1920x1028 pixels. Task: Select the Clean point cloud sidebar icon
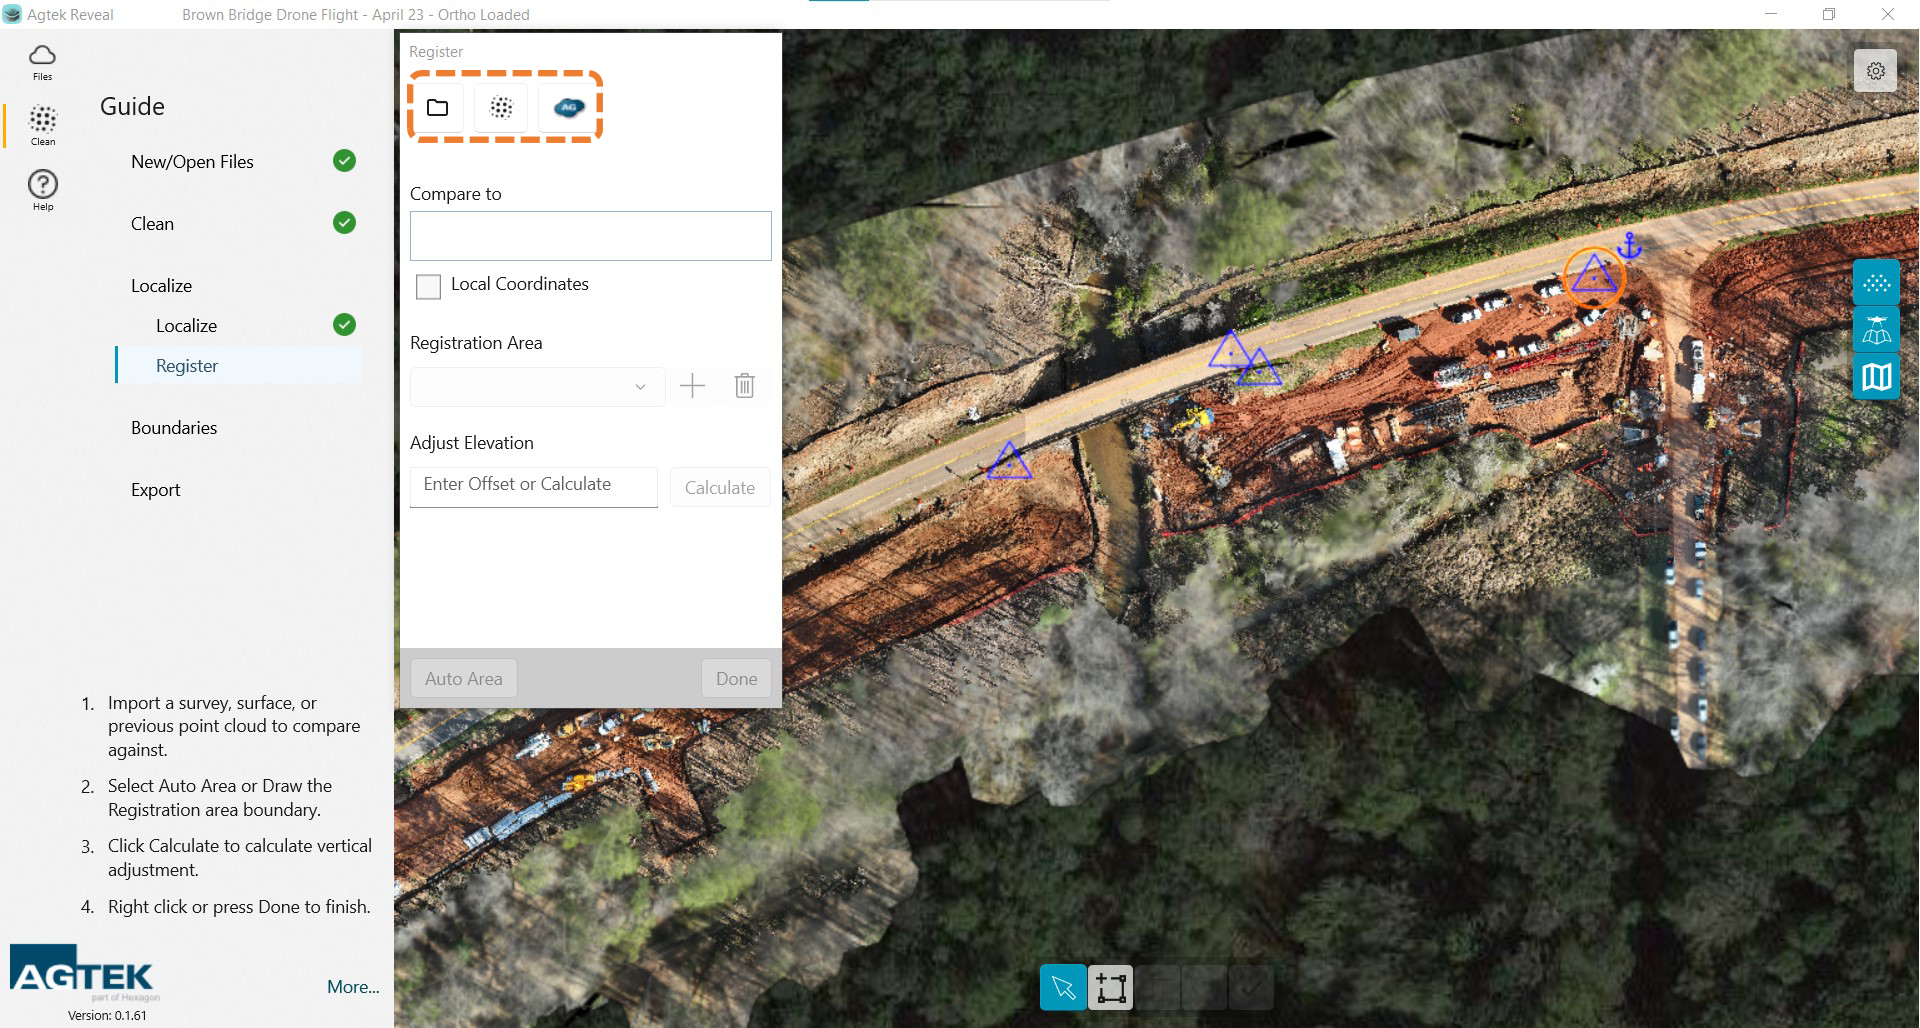coord(42,125)
